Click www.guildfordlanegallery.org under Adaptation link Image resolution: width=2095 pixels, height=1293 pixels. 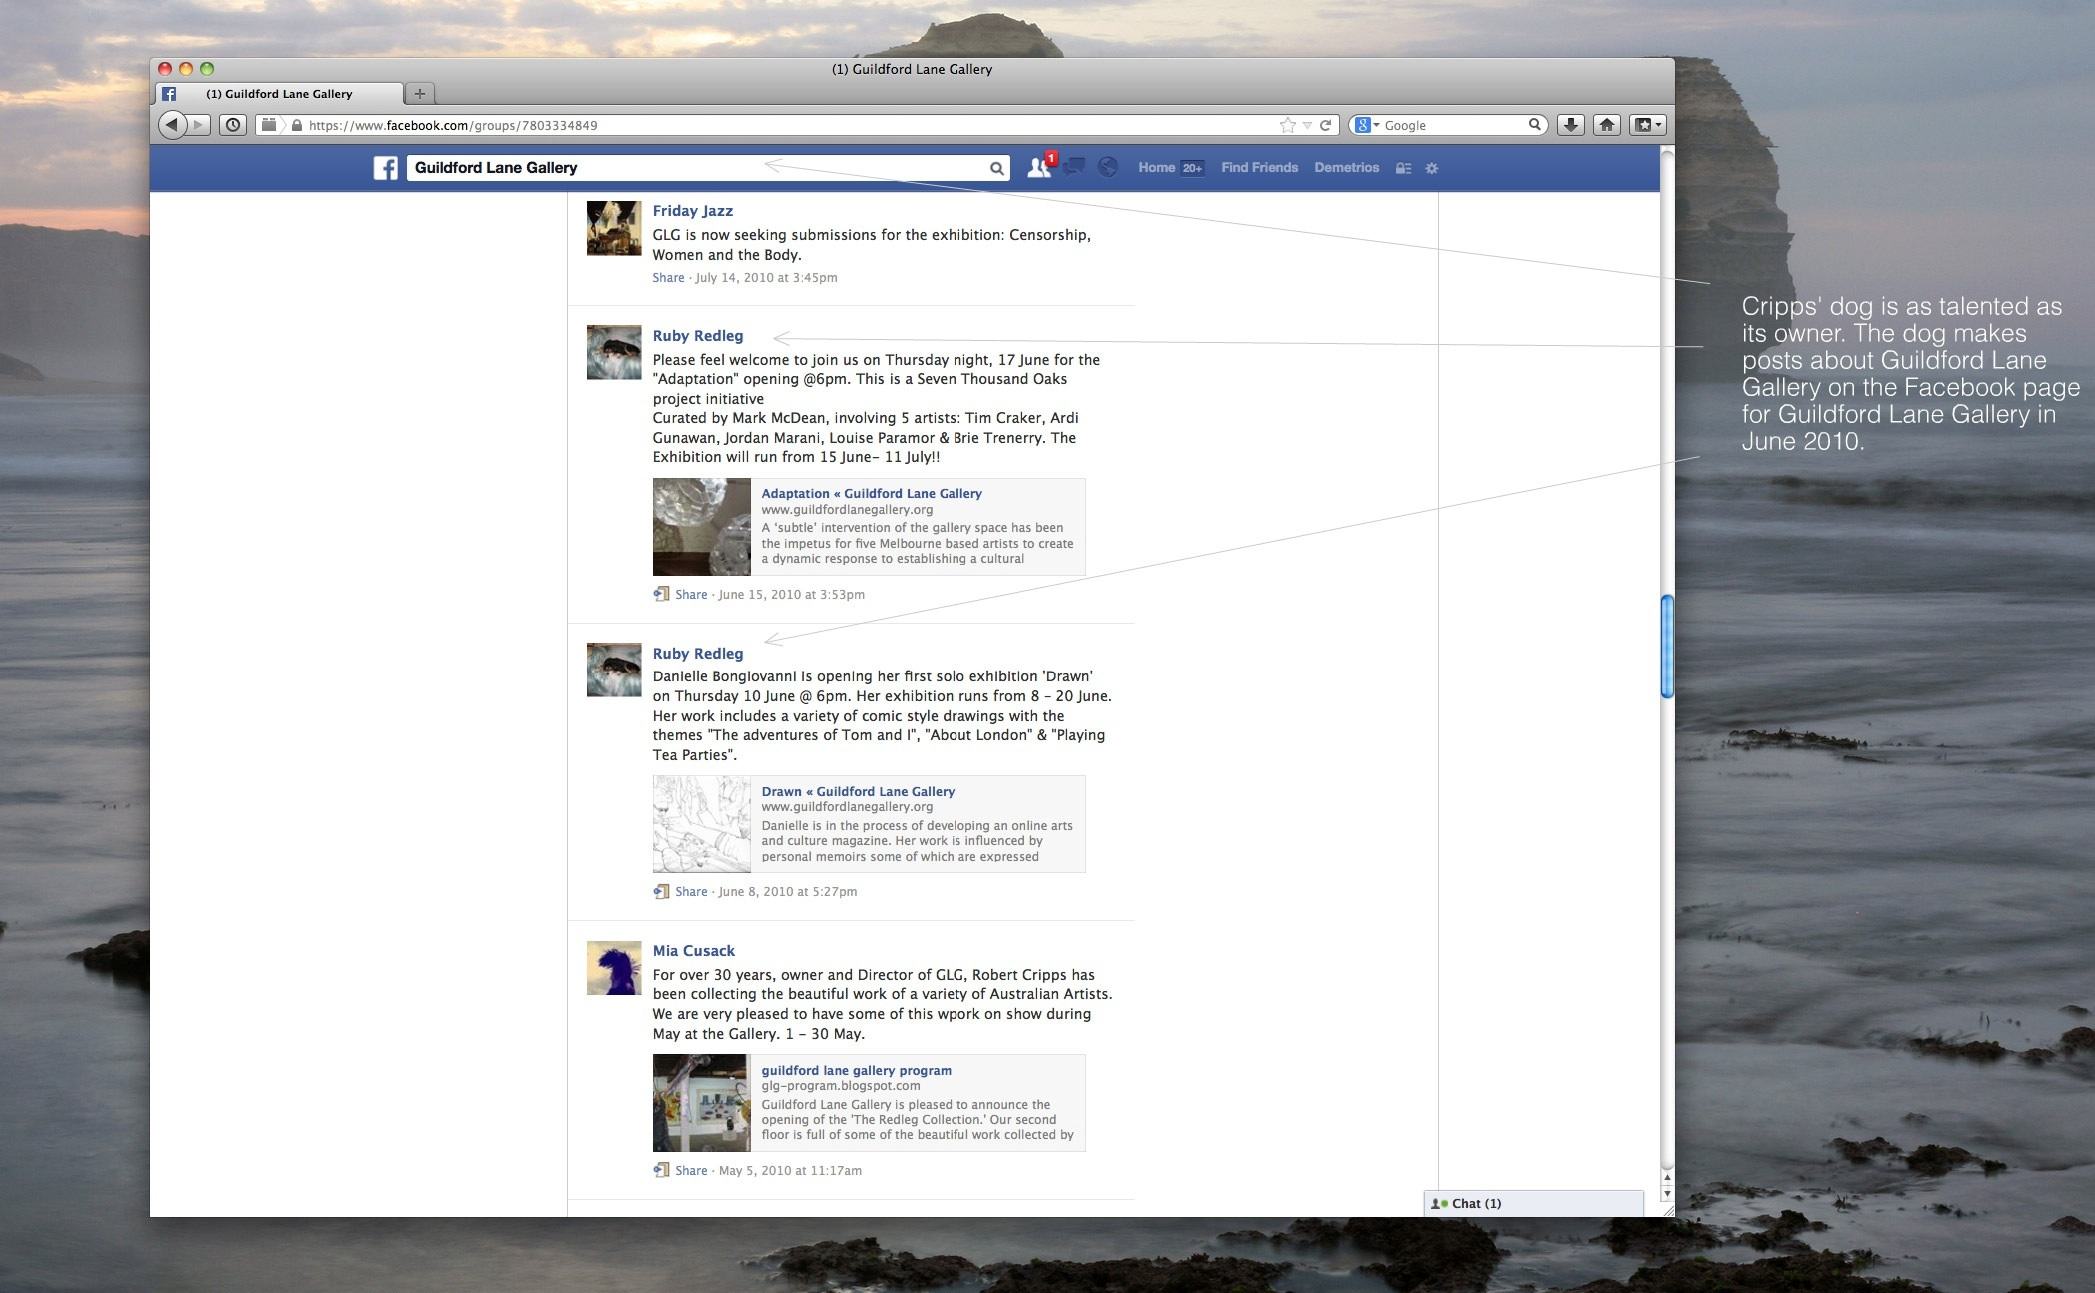pos(847,510)
